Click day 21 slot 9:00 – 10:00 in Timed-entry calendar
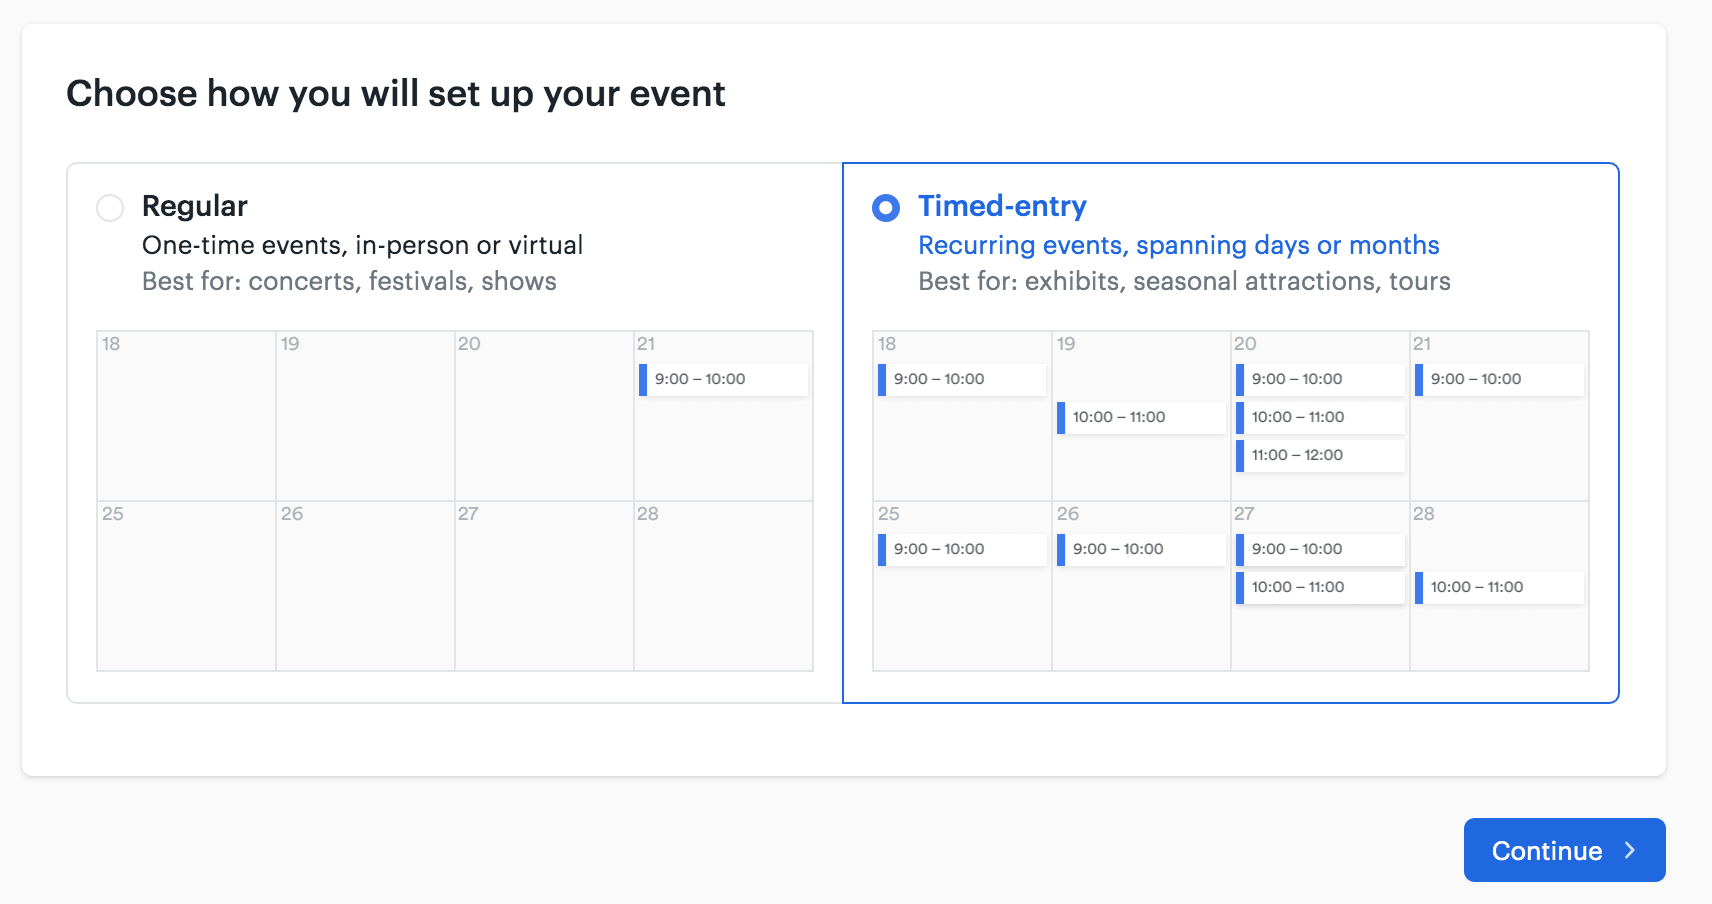The width and height of the screenshot is (1712, 904). [x=1499, y=379]
